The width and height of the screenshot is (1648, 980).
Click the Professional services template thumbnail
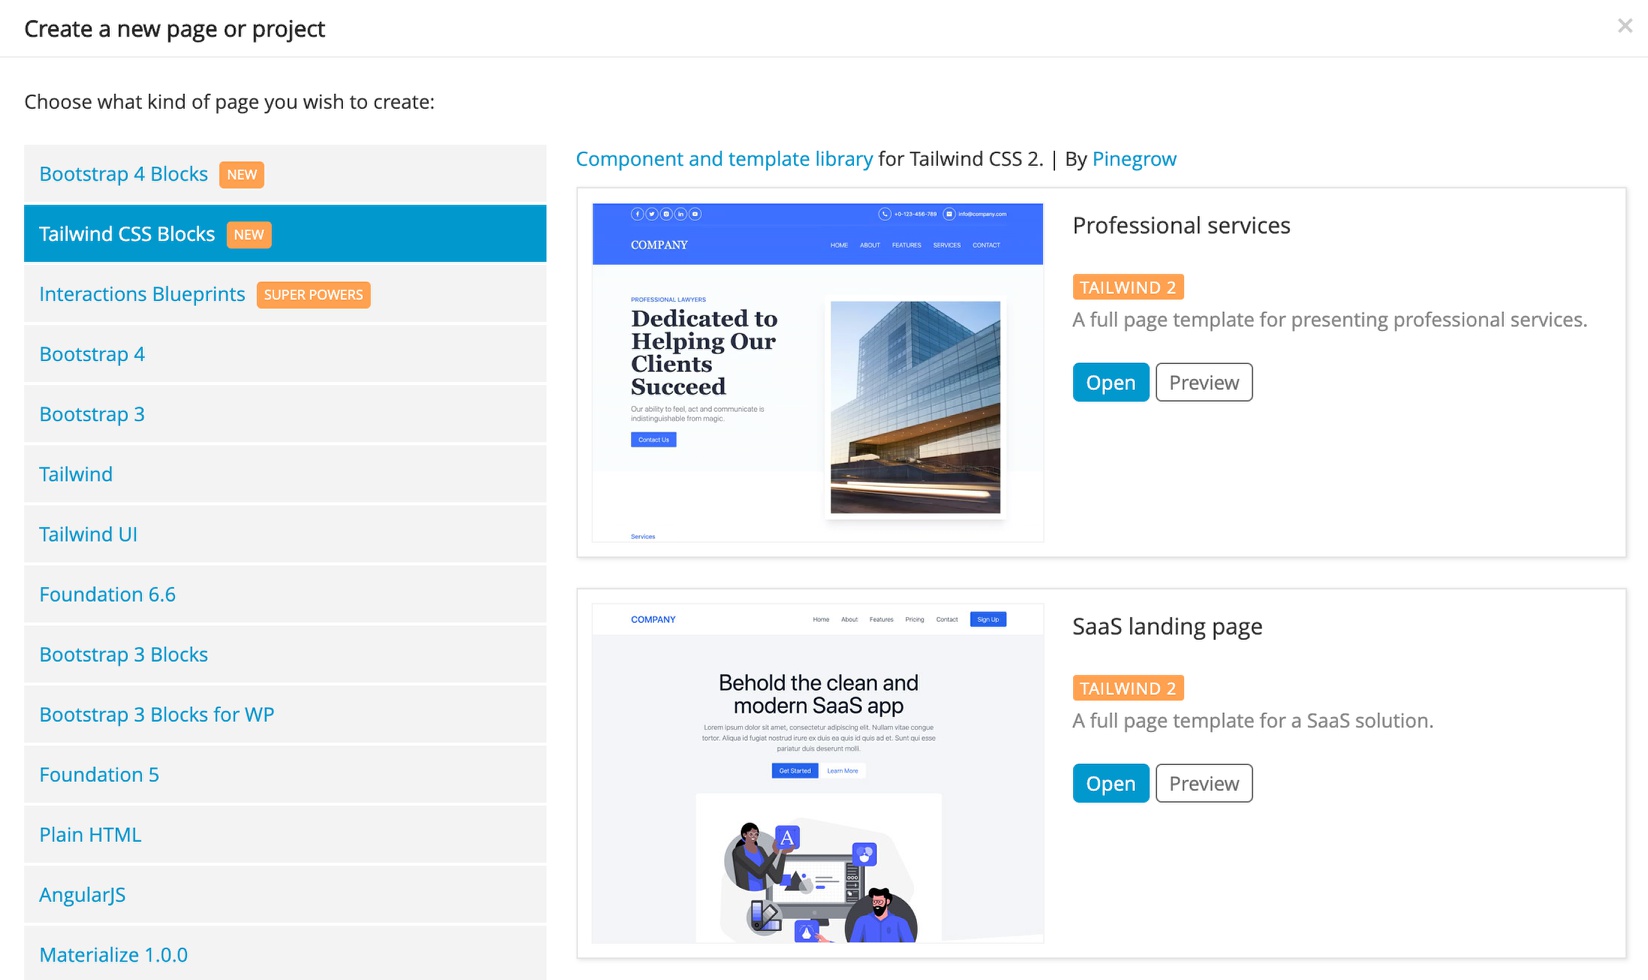click(x=818, y=373)
